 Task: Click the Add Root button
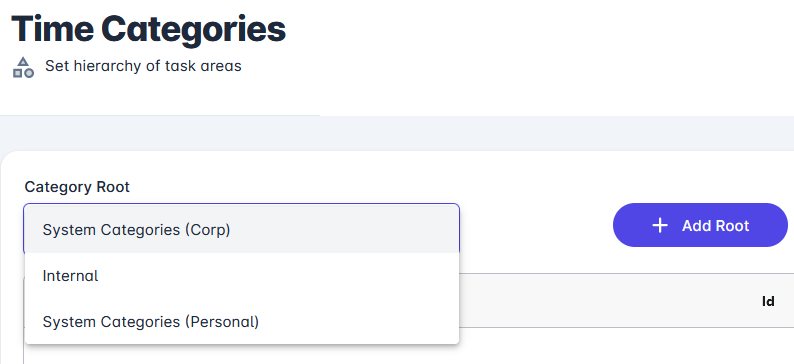pos(700,225)
